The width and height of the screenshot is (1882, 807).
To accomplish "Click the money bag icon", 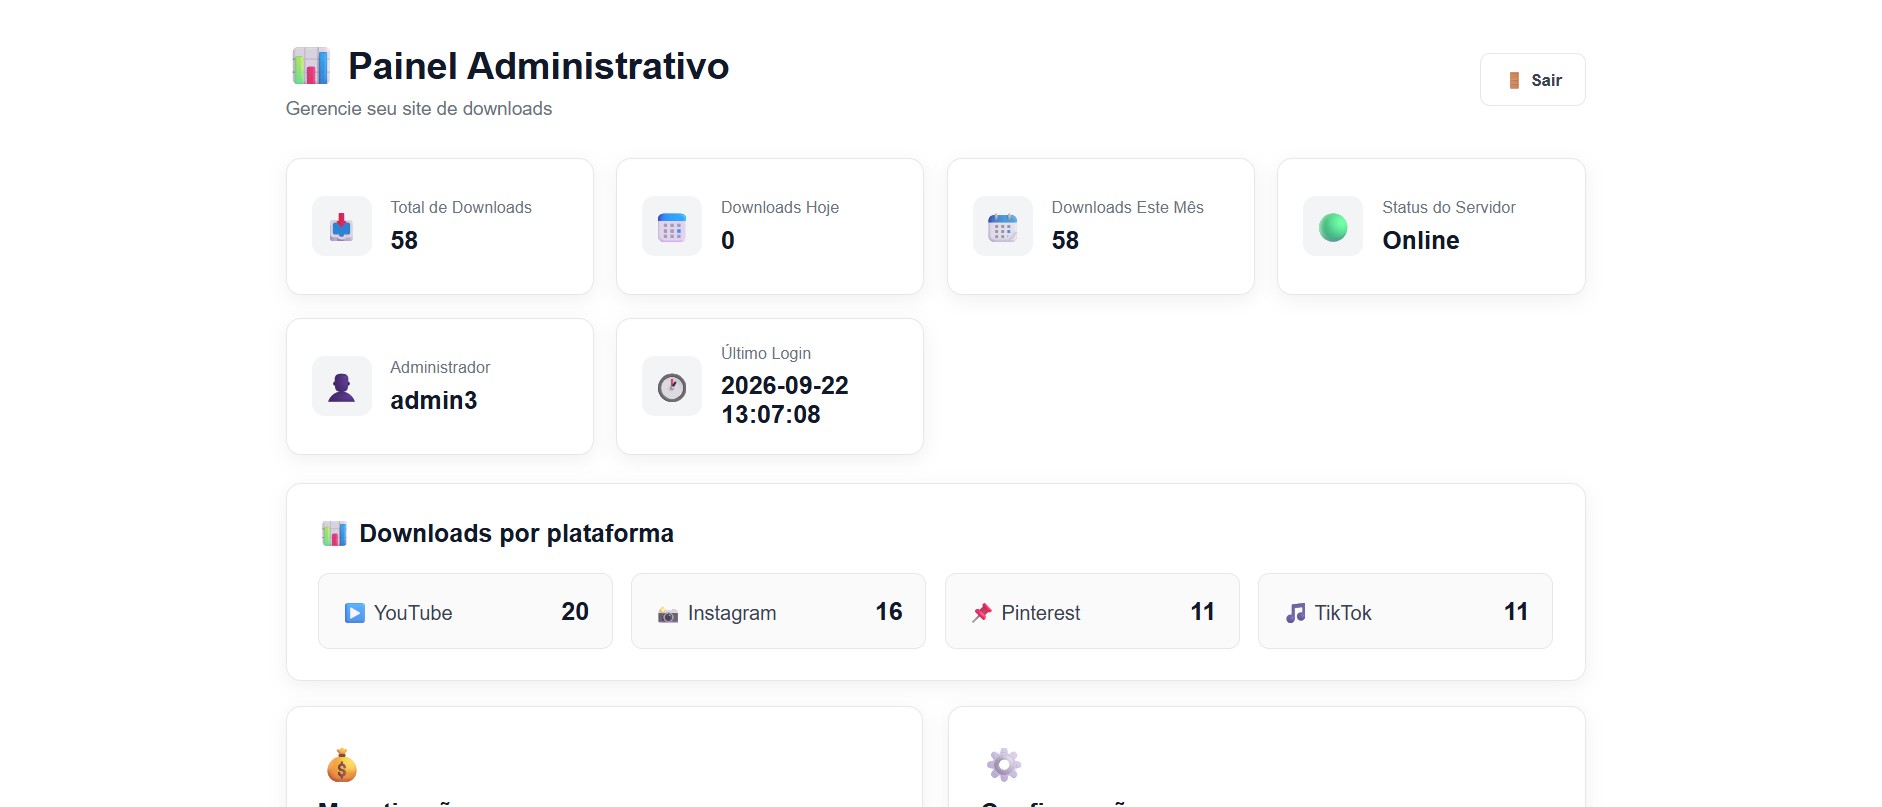I will point(342,765).
